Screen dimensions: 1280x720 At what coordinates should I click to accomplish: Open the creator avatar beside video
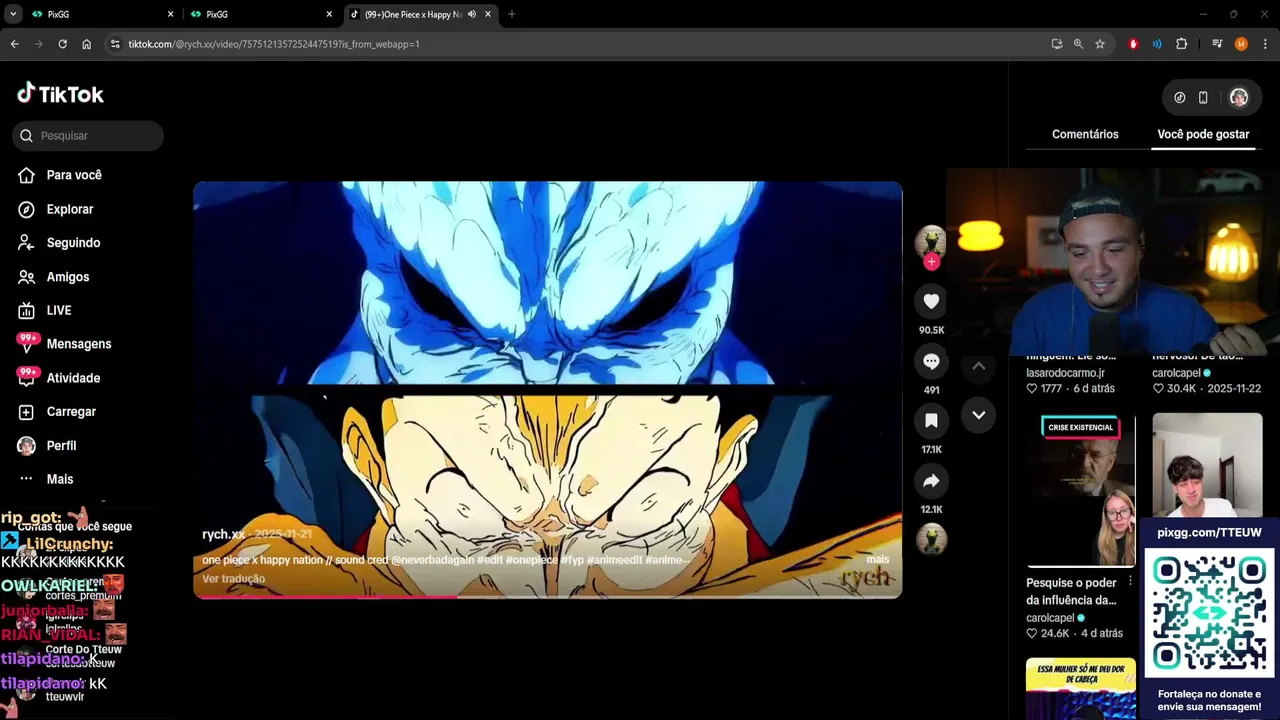(930, 241)
